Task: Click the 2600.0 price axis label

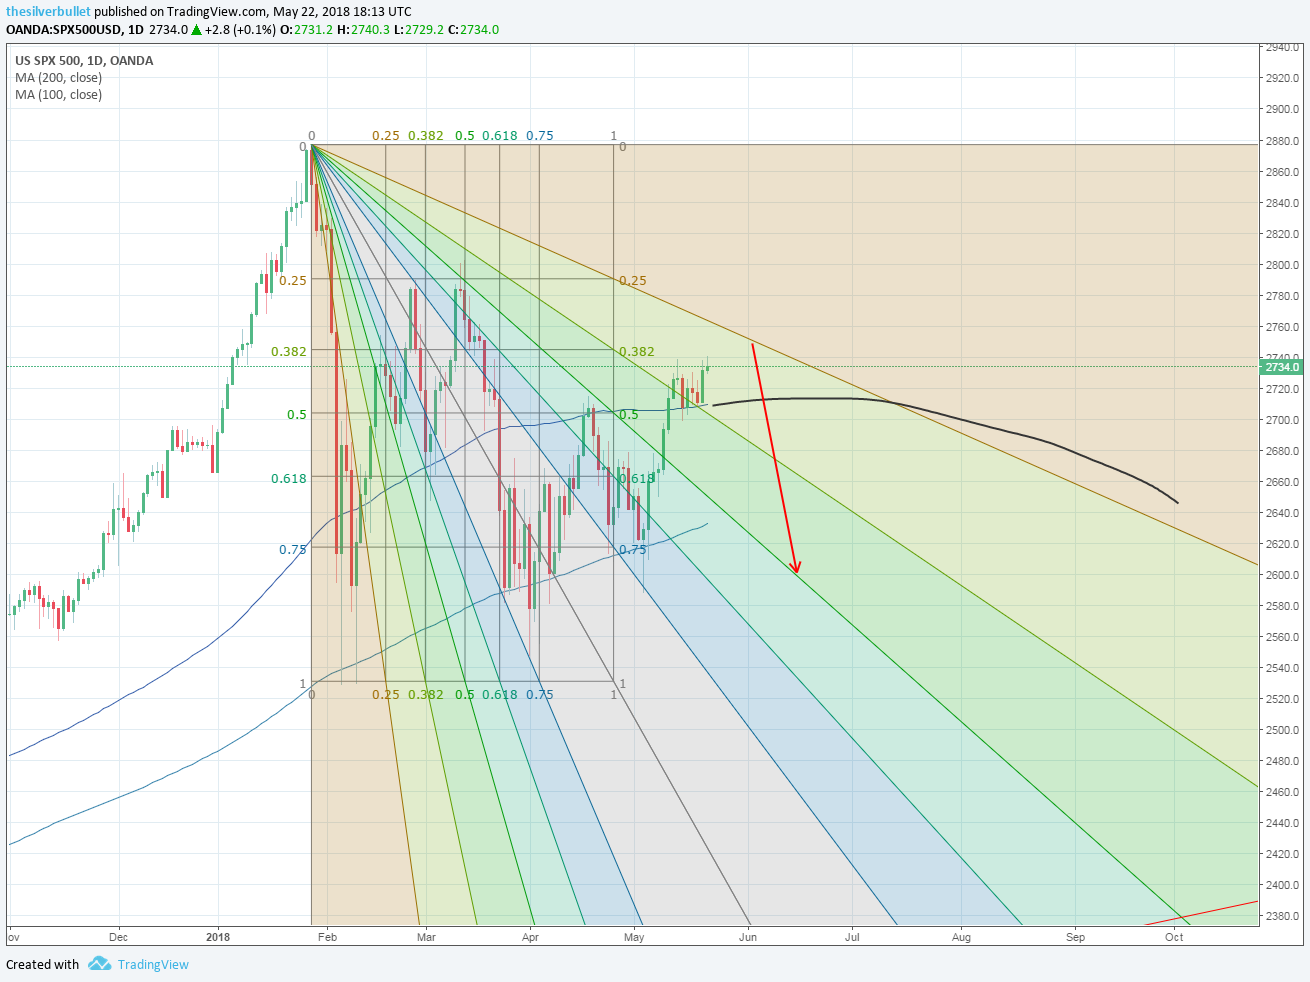Action: [x=1282, y=575]
